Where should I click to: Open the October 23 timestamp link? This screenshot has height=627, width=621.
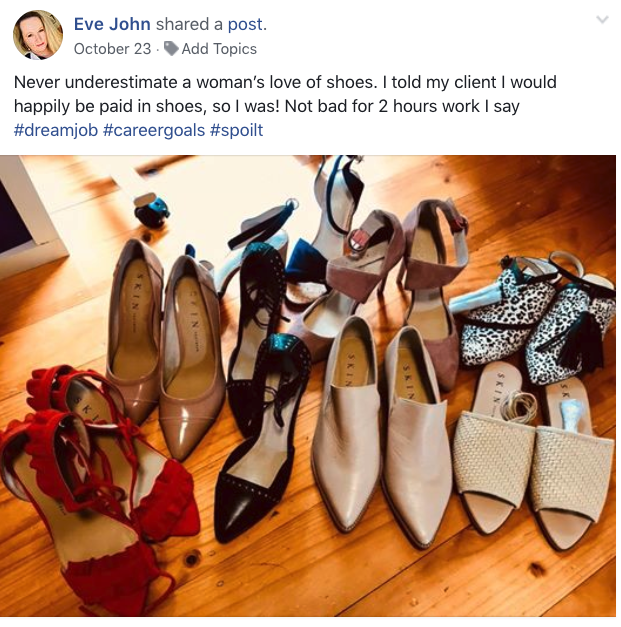(112, 49)
